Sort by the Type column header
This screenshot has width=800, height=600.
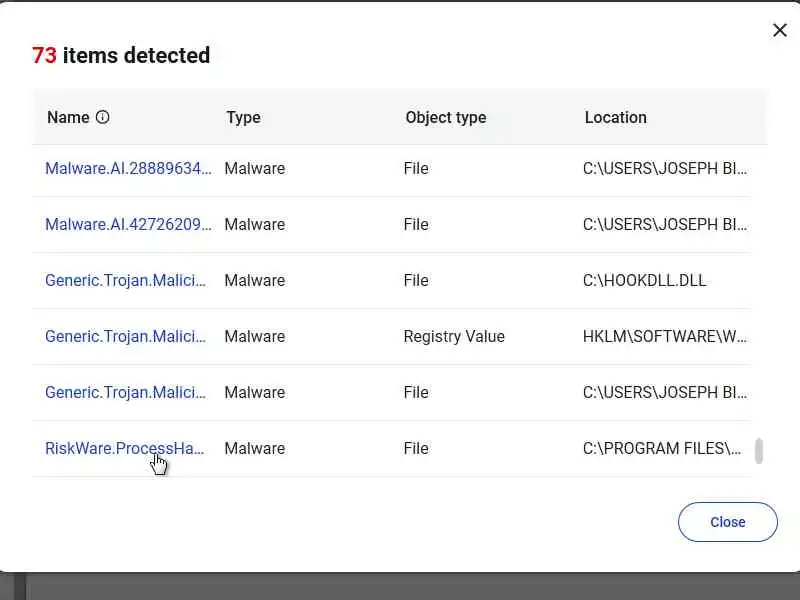[x=243, y=117]
